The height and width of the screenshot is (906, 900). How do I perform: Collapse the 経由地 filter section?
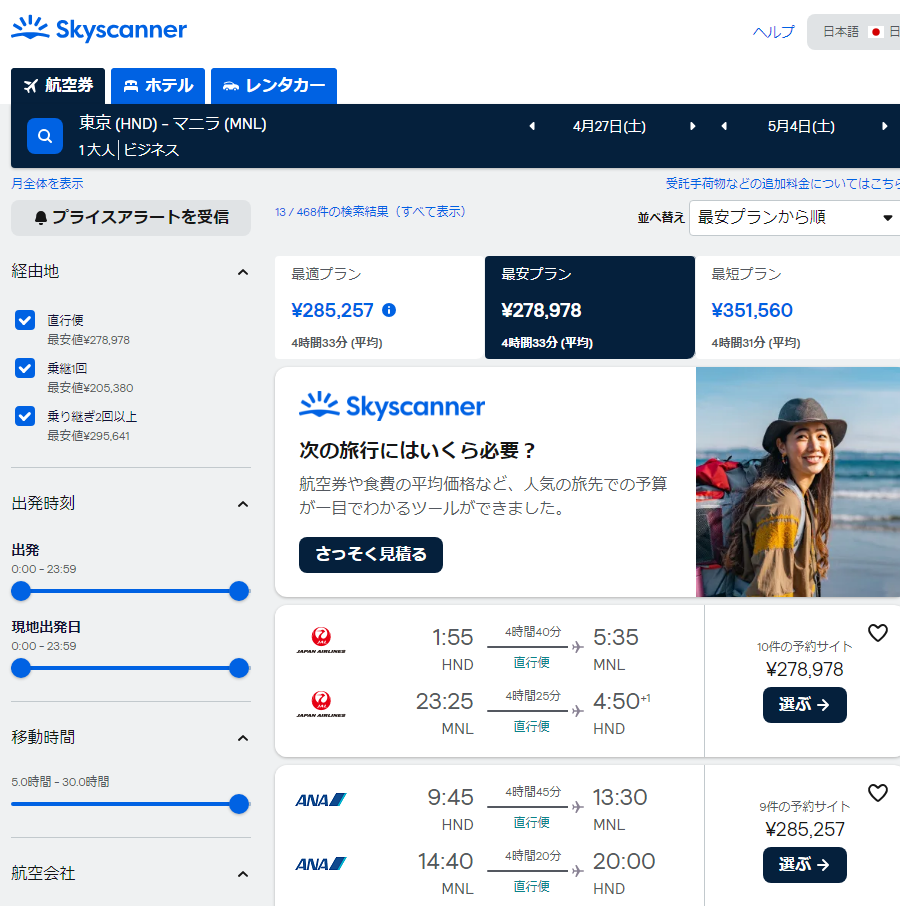(x=242, y=272)
